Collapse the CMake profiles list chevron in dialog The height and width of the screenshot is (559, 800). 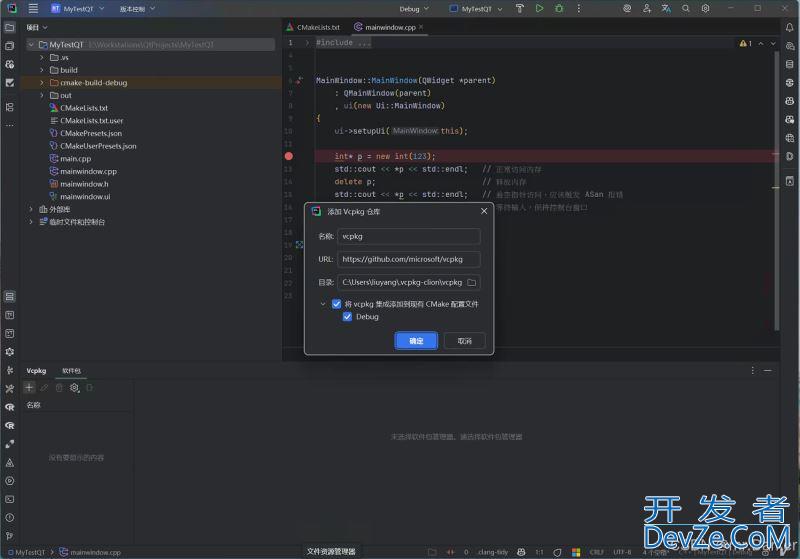tap(322, 304)
